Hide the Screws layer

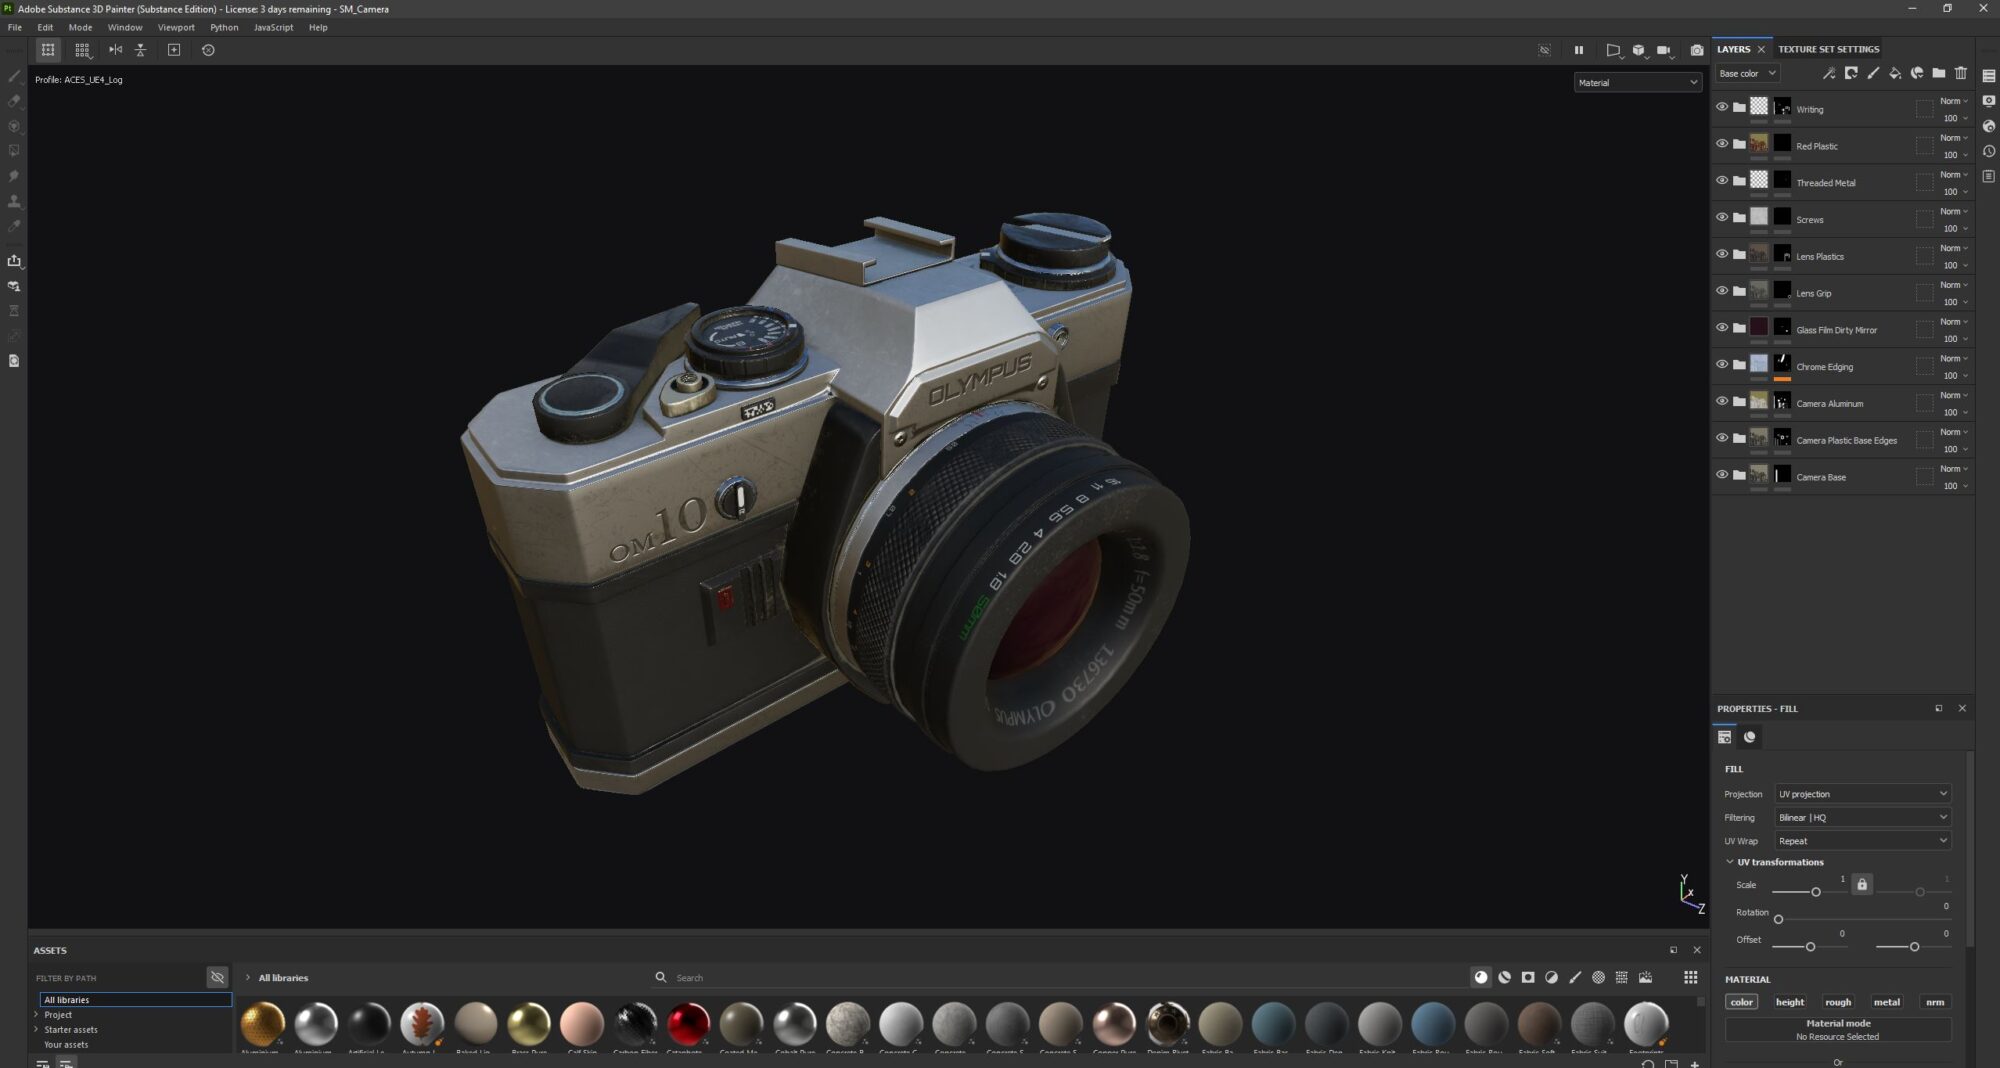tap(1722, 217)
